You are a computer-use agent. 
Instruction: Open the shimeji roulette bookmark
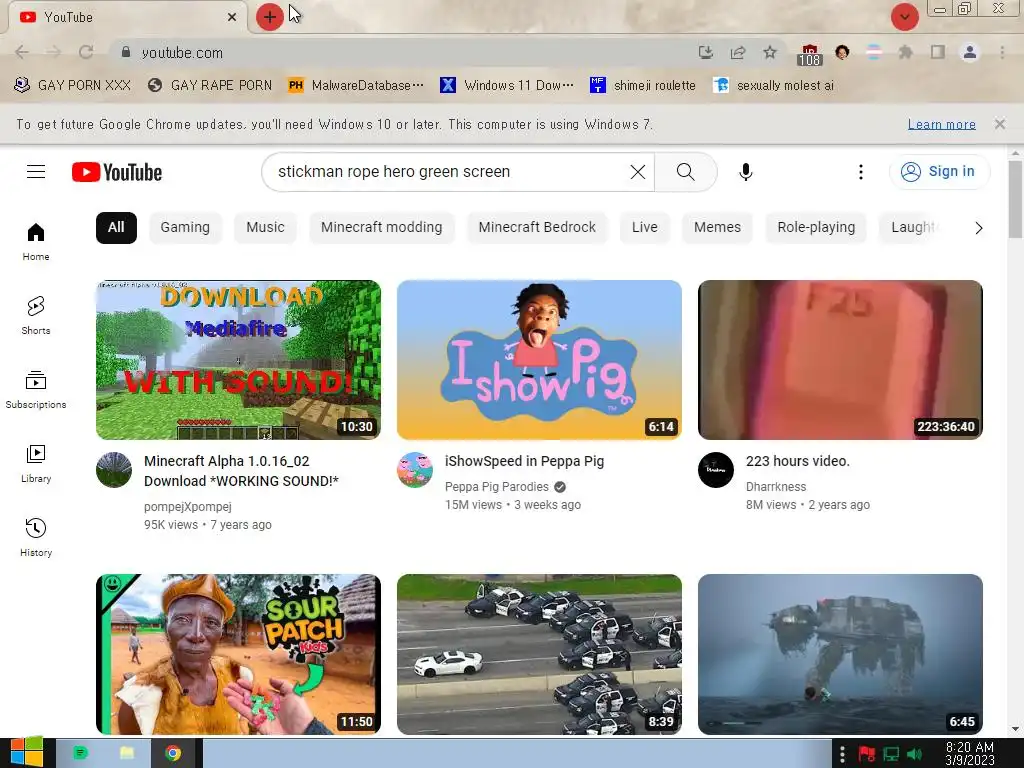tap(643, 86)
